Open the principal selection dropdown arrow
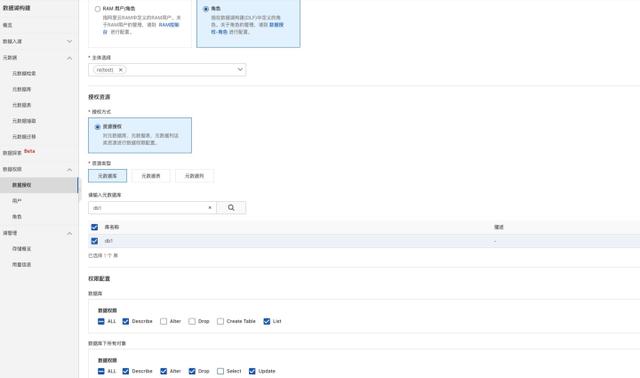The height and width of the screenshot is (378, 640). tap(240, 70)
